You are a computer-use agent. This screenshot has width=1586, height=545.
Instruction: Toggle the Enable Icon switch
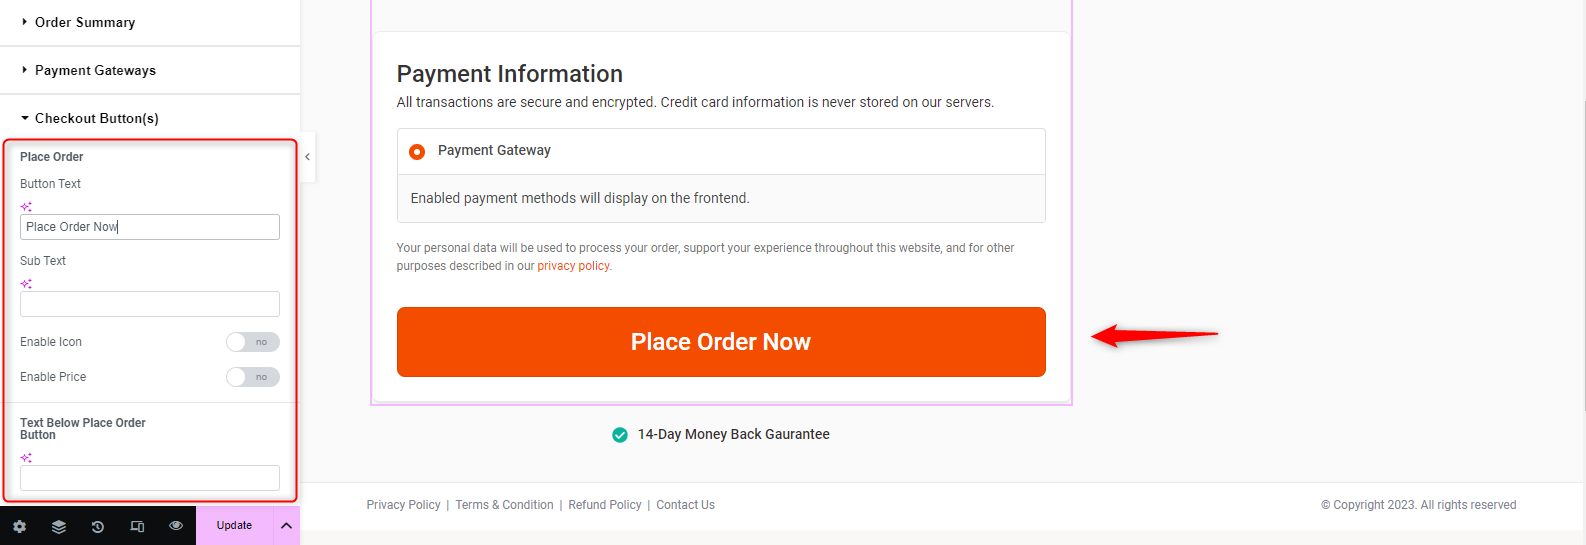(252, 342)
